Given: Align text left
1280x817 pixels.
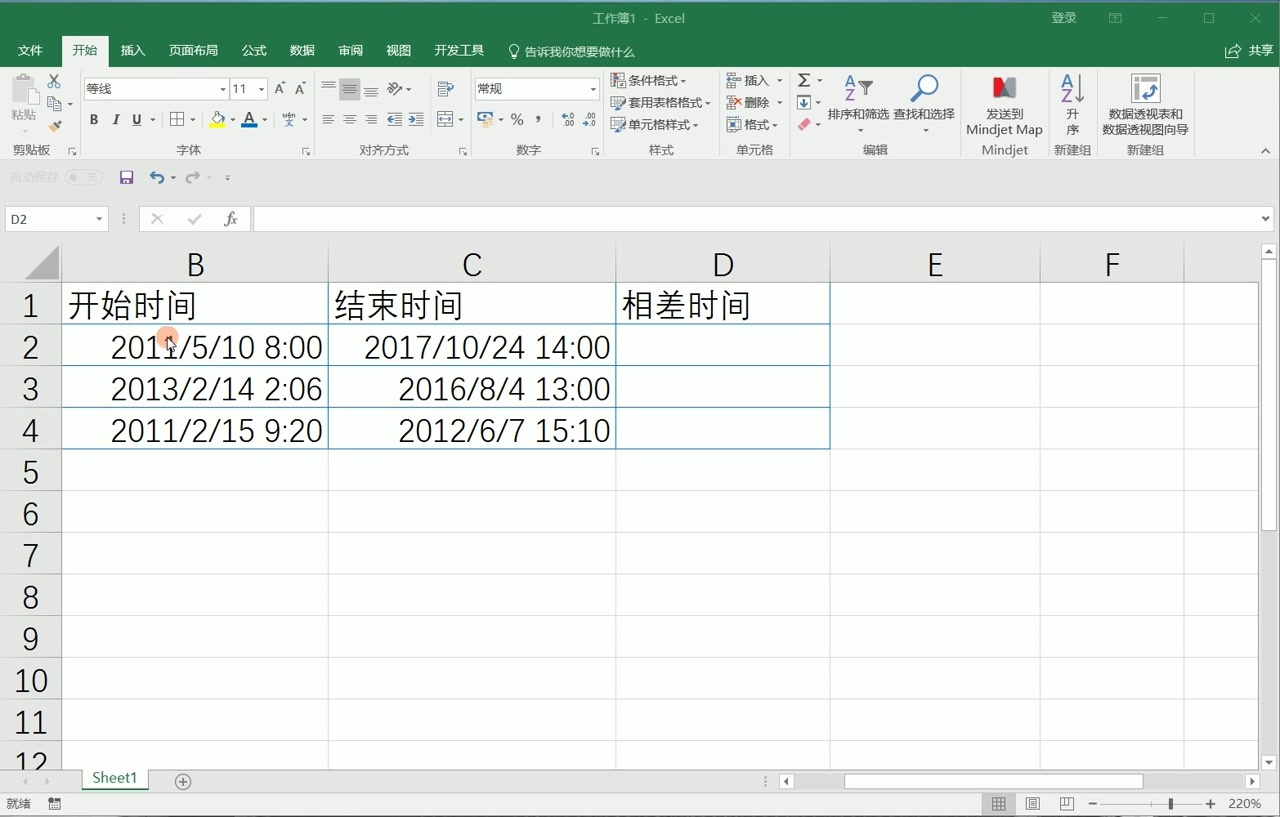Looking at the screenshot, I should tap(328, 120).
